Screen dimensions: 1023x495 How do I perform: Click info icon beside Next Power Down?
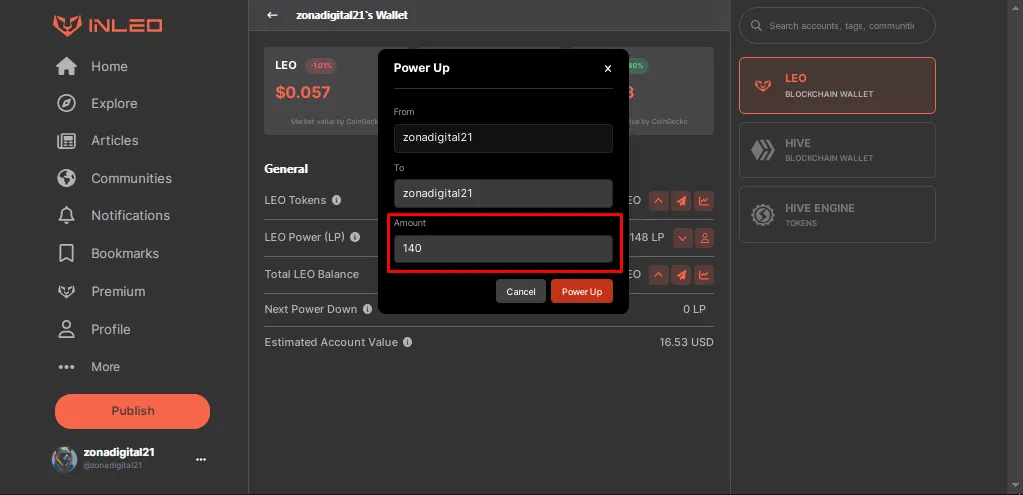coord(367,309)
